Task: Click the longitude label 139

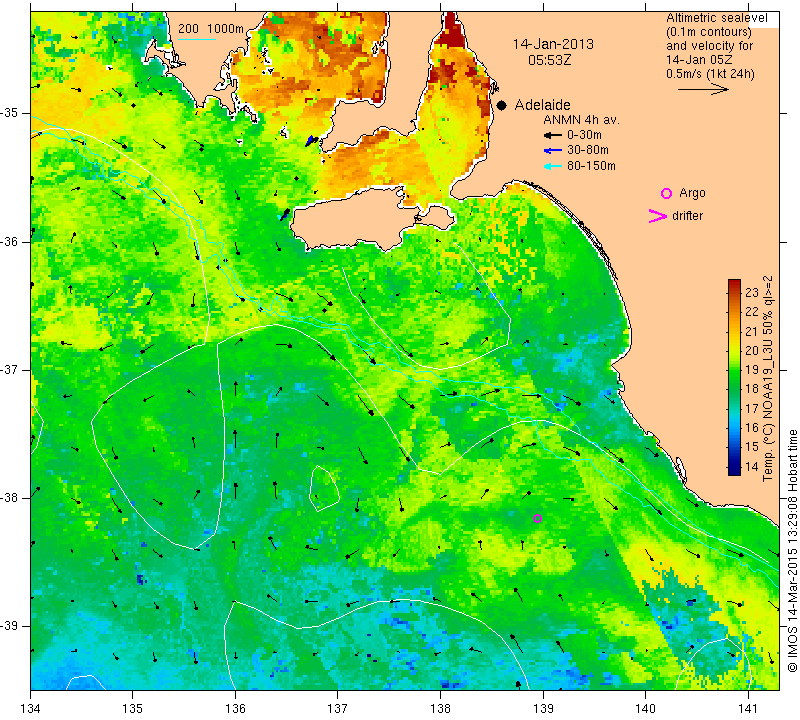Action: coord(543,708)
